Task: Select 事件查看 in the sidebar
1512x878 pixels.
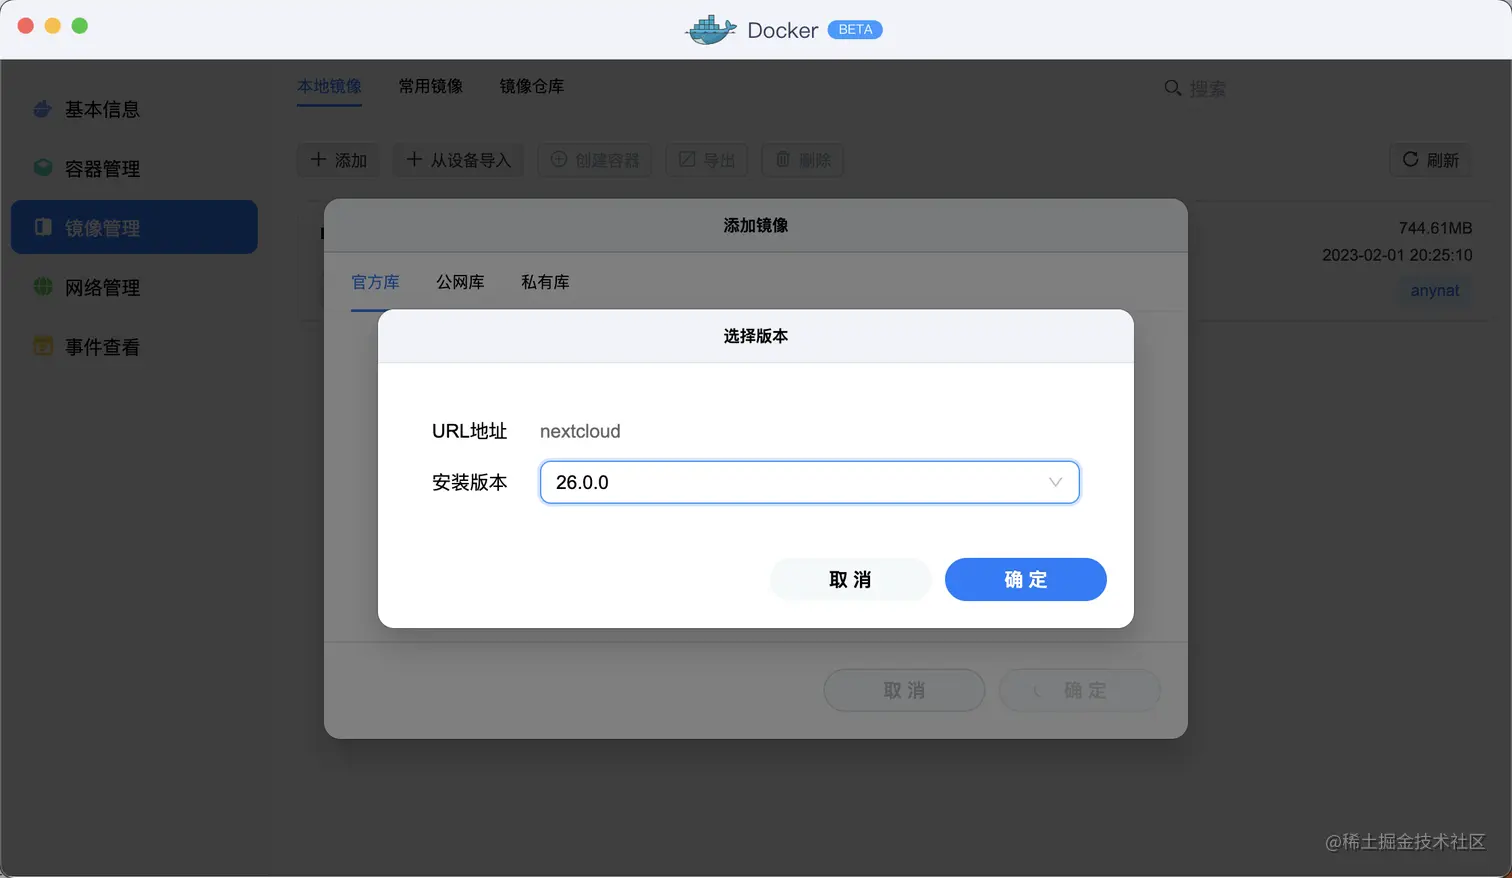Action: (x=134, y=346)
